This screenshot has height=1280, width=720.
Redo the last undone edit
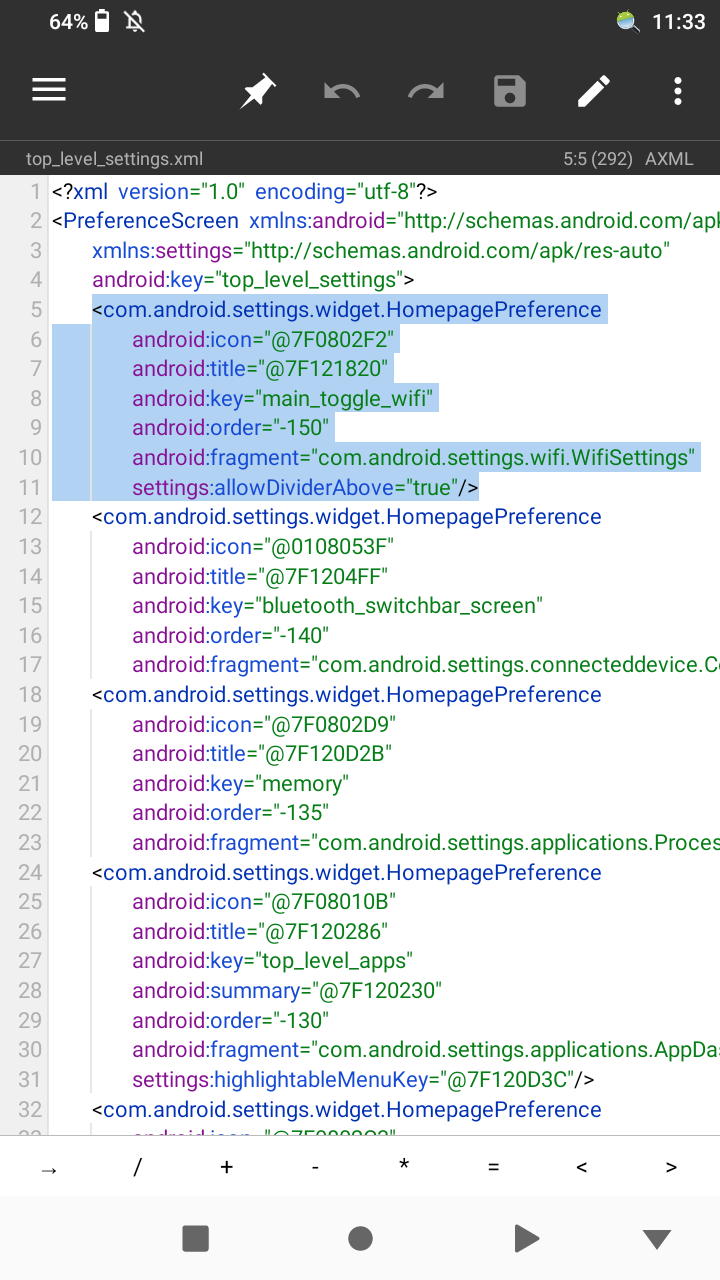pos(426,92)
